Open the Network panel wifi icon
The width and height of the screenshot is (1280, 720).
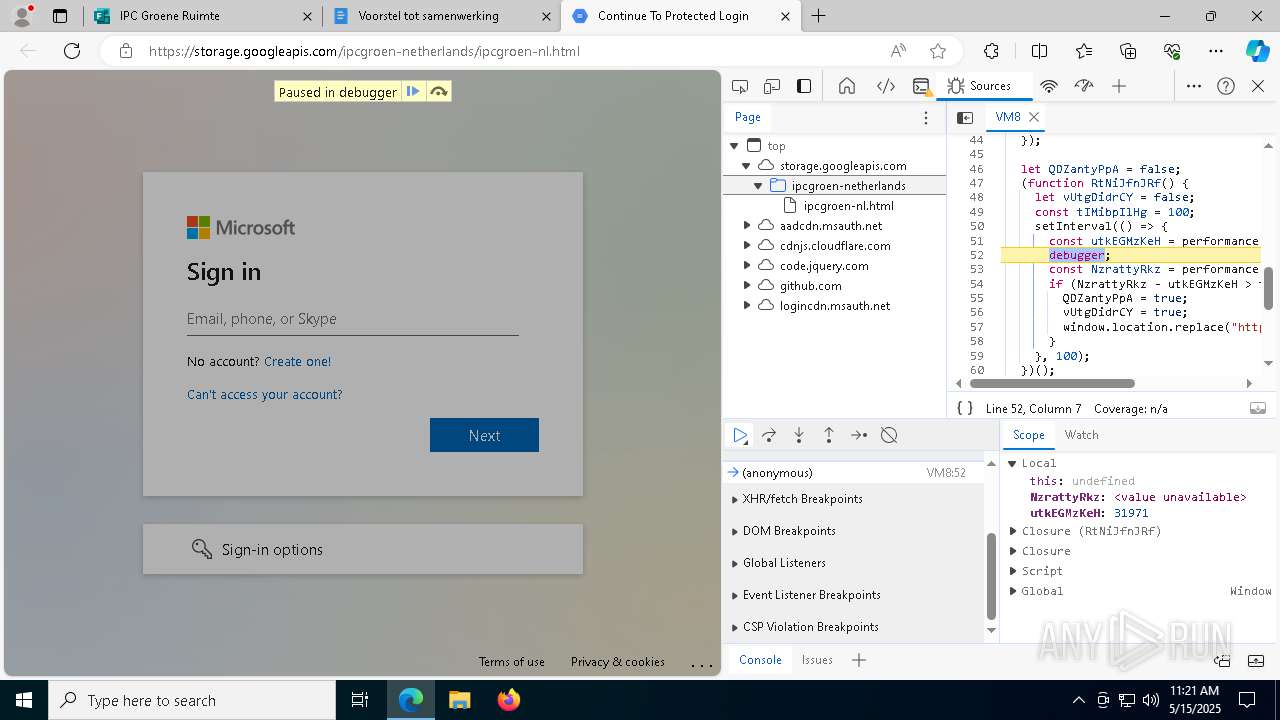(x=1049, y=86)
